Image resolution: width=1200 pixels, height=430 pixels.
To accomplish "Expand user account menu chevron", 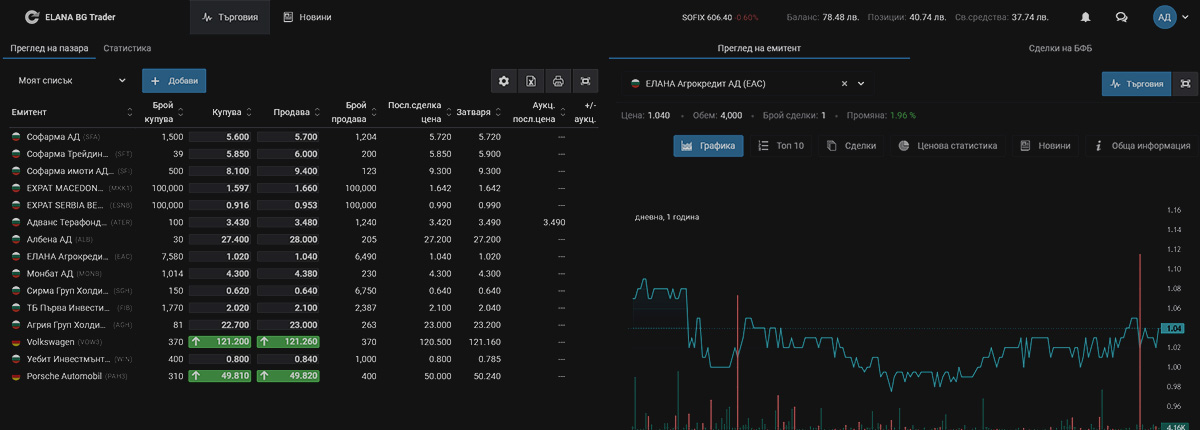I will (1187, 17).
